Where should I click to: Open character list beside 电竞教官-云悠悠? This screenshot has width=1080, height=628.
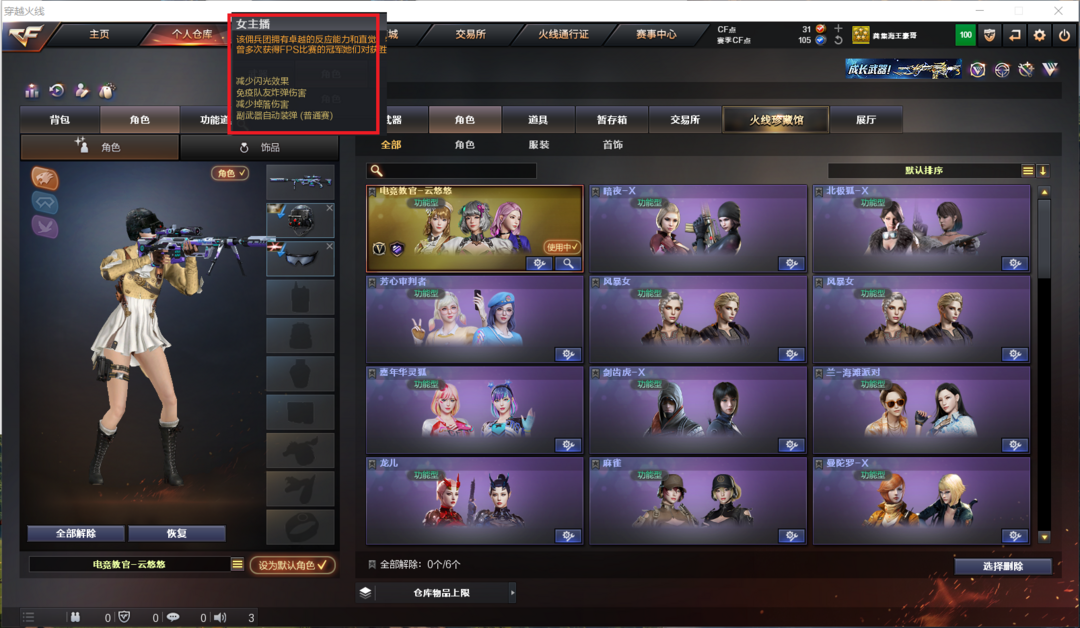(238, 565)
